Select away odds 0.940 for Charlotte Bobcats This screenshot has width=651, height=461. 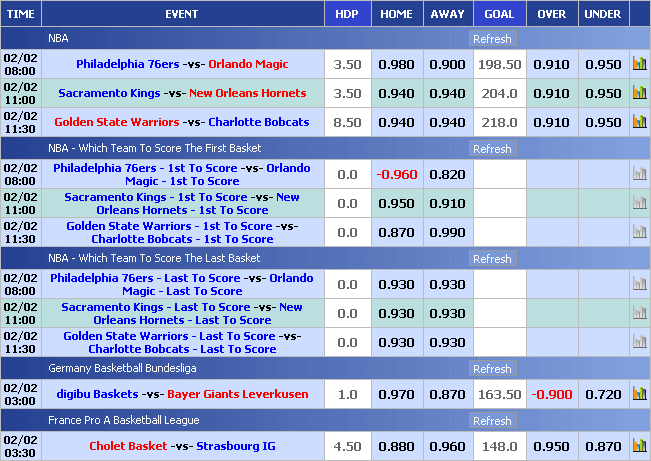pos(447,122)
